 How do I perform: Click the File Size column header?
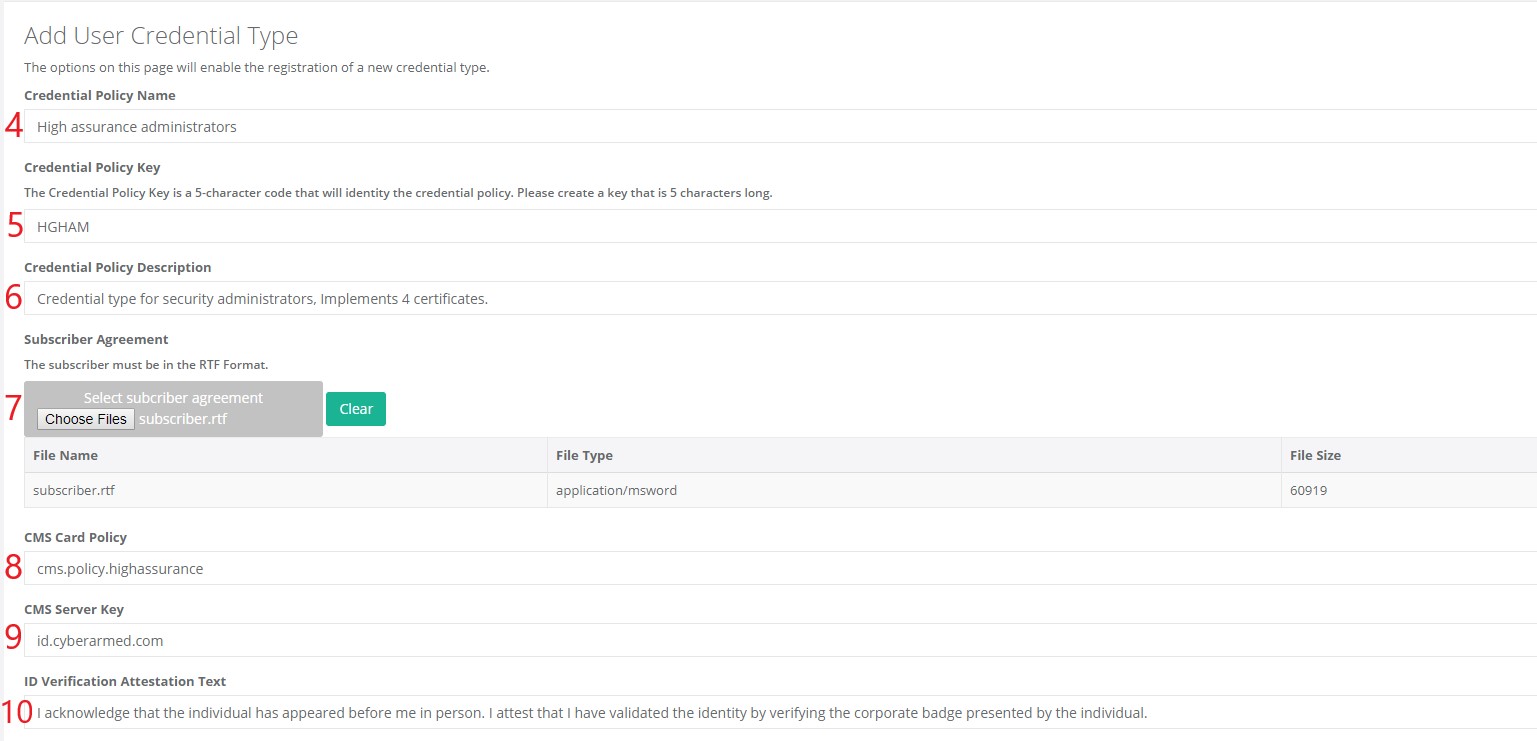[1315, 455]
